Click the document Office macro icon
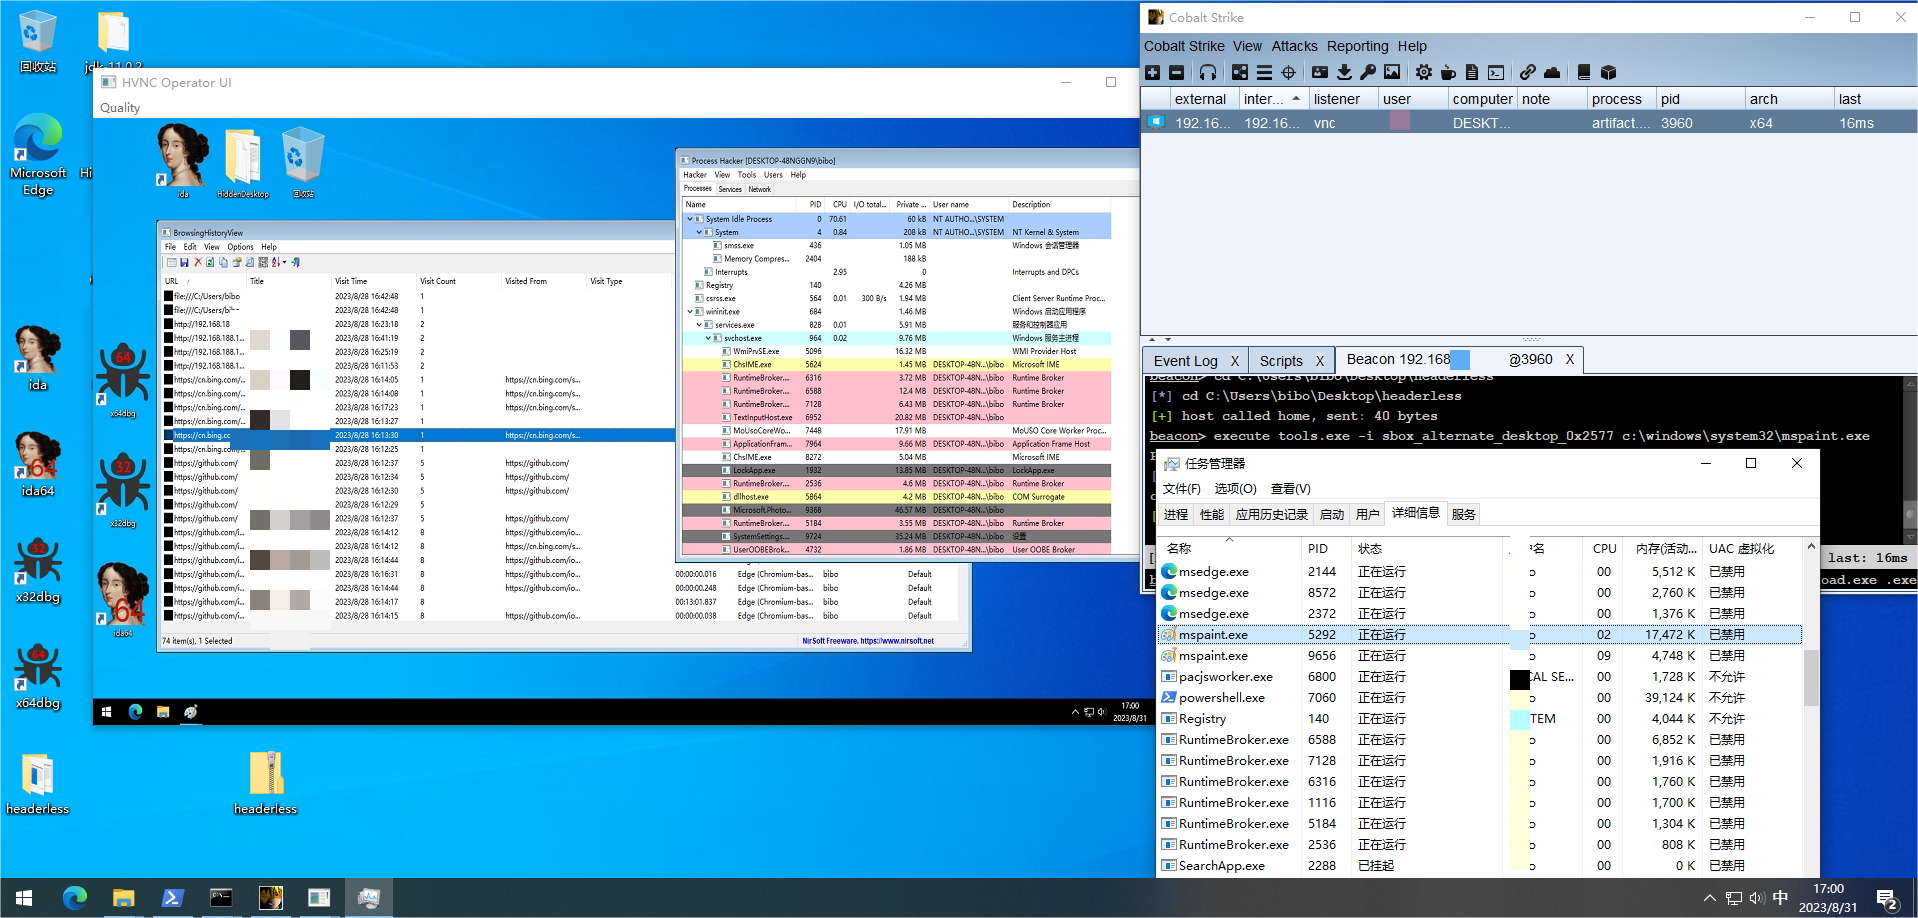The height and width of the screenshot is (918, 1918). click(x=1472, y=72)
